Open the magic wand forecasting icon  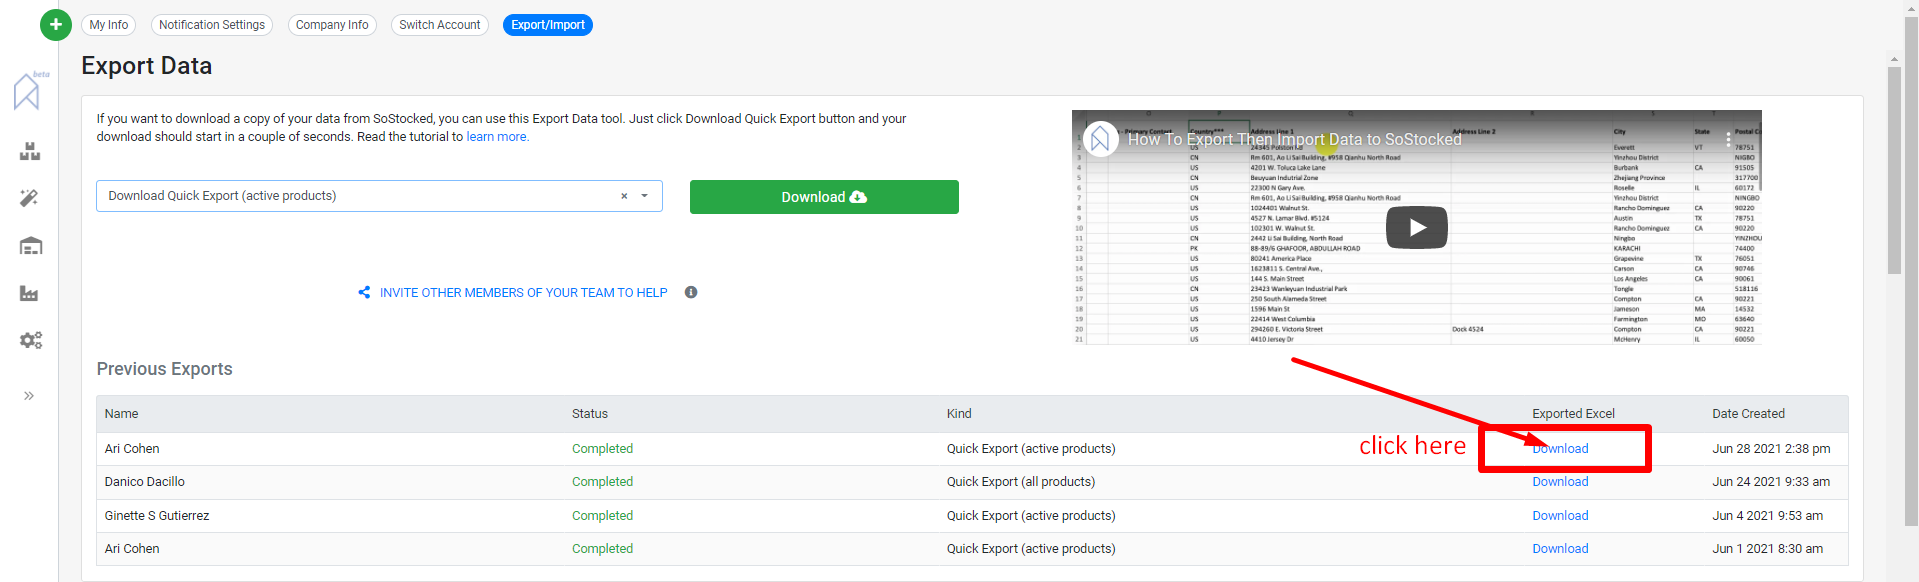click(29, 198)
